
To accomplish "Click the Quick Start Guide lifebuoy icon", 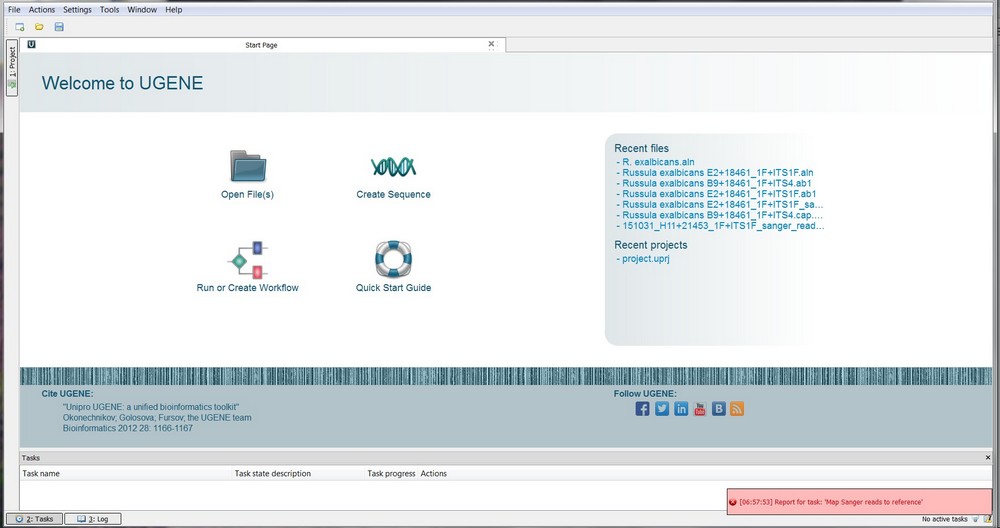I will [393, 259].
